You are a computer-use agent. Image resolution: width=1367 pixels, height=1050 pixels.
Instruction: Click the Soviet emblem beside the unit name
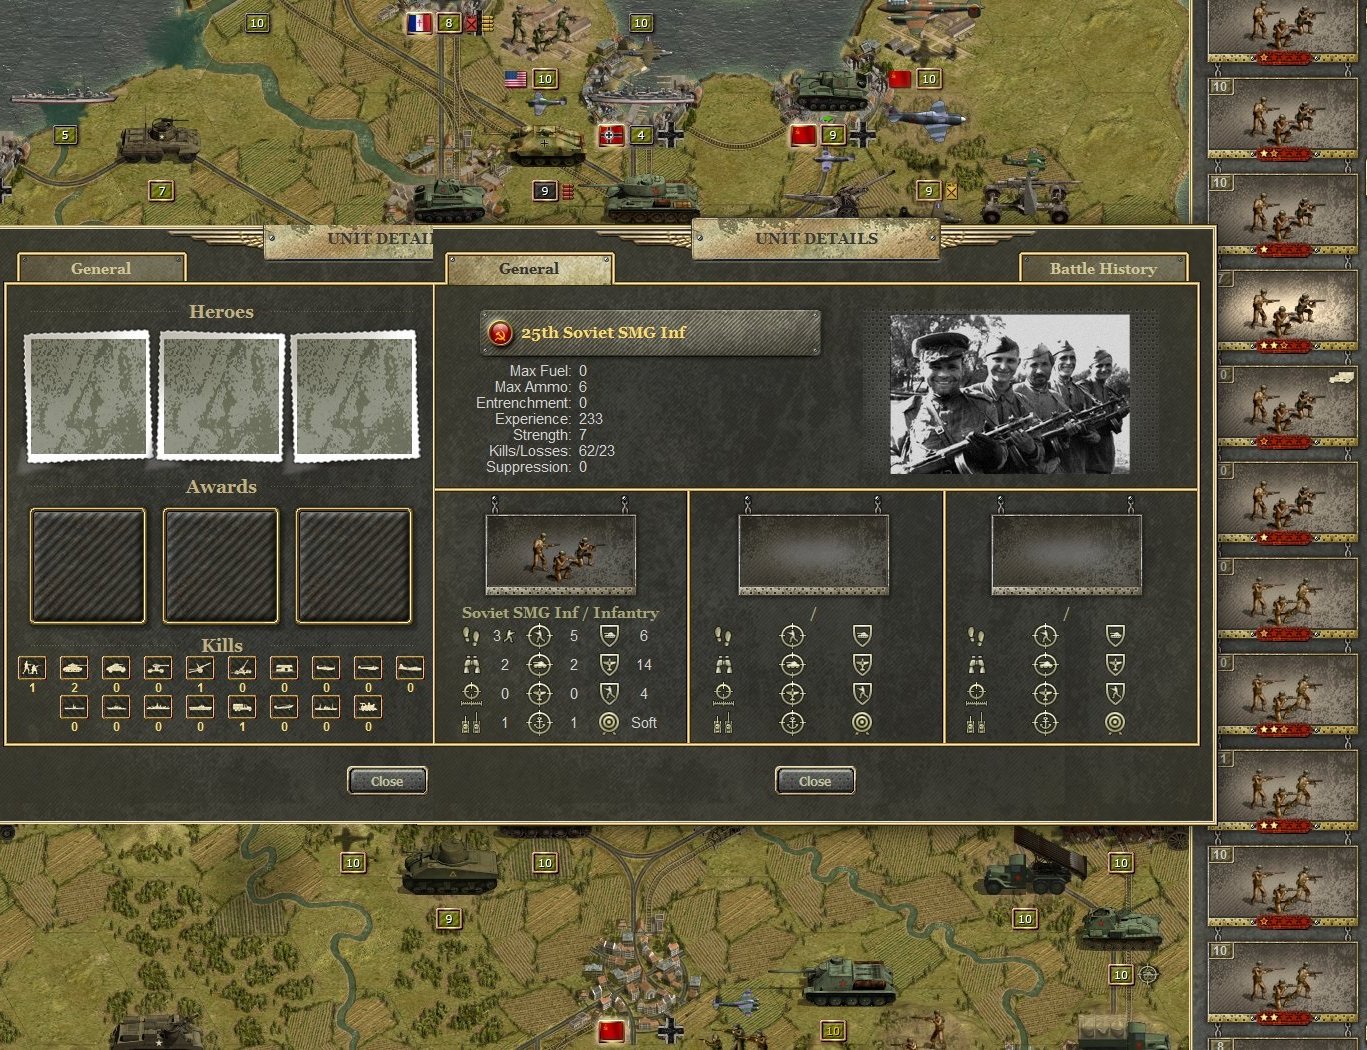500,333
